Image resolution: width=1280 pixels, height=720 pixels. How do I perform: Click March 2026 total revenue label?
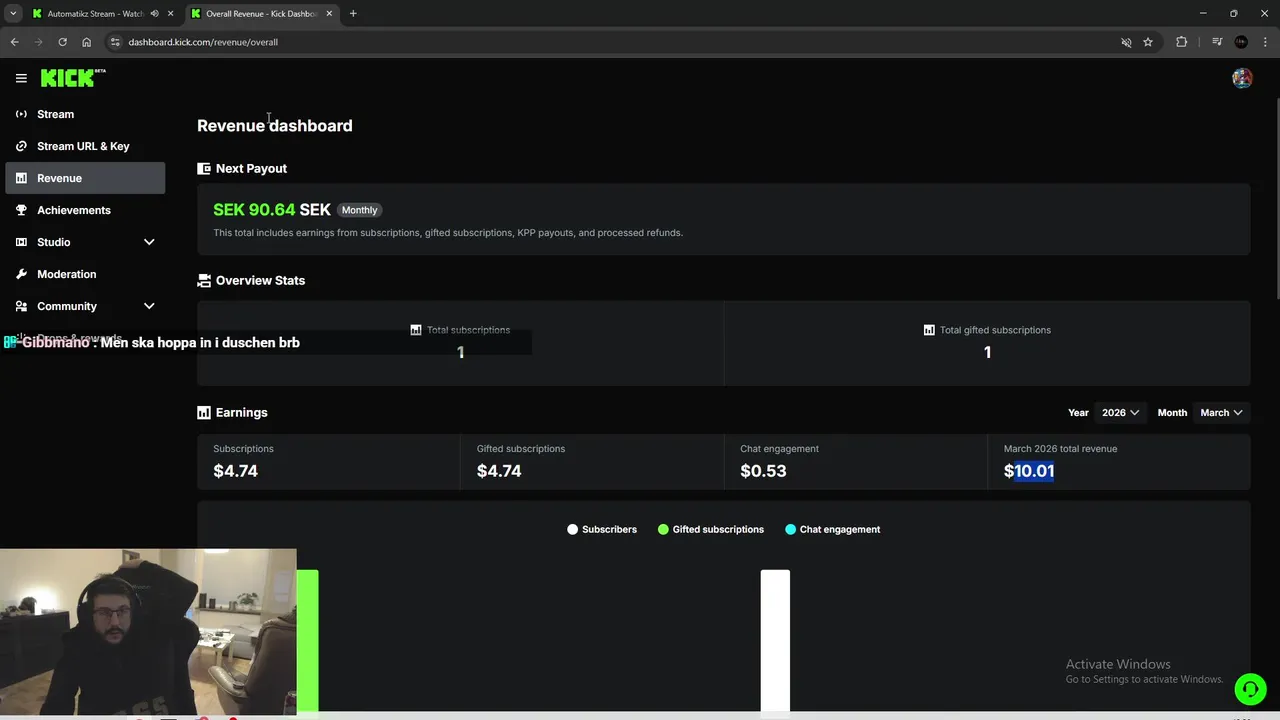1060,449
